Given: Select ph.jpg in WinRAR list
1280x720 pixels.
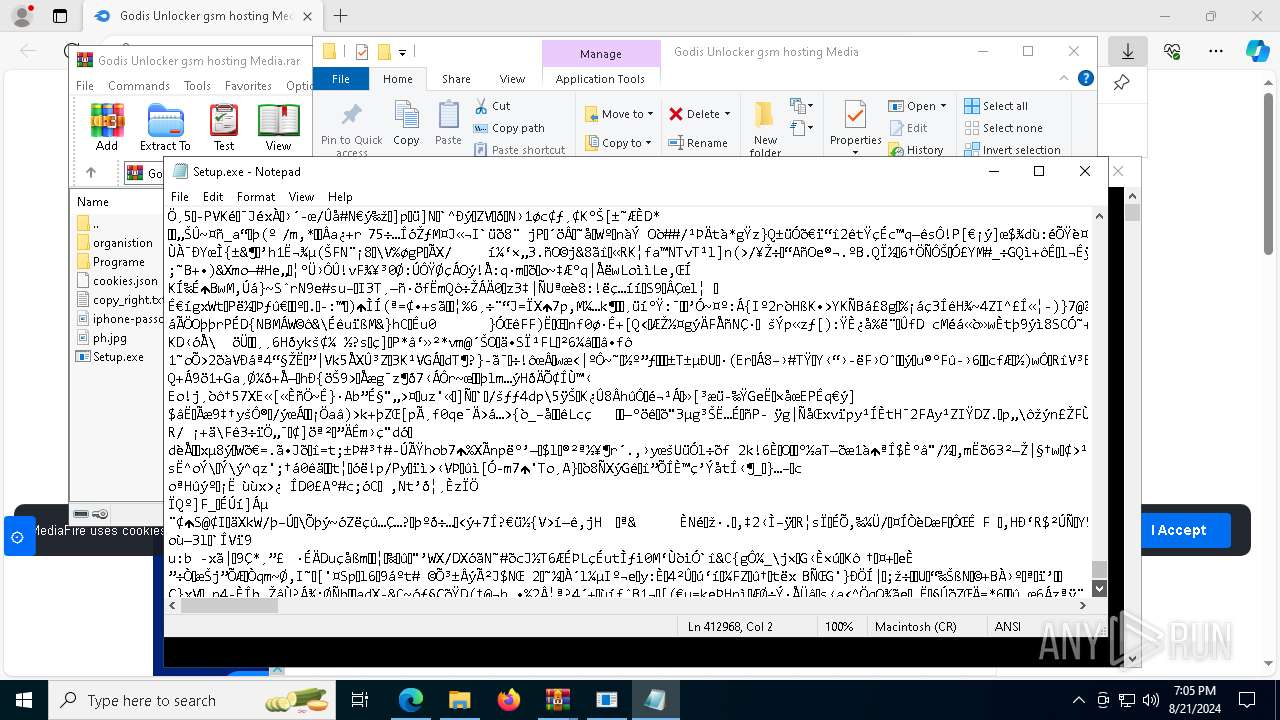Looking at the screenshot, I should point(101,338).
